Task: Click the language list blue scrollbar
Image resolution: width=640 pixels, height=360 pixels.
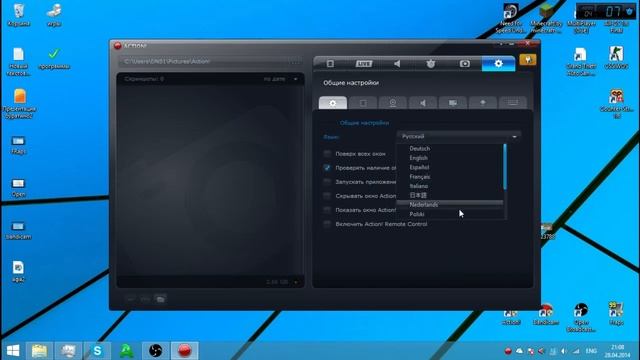Action: point(505,167)
